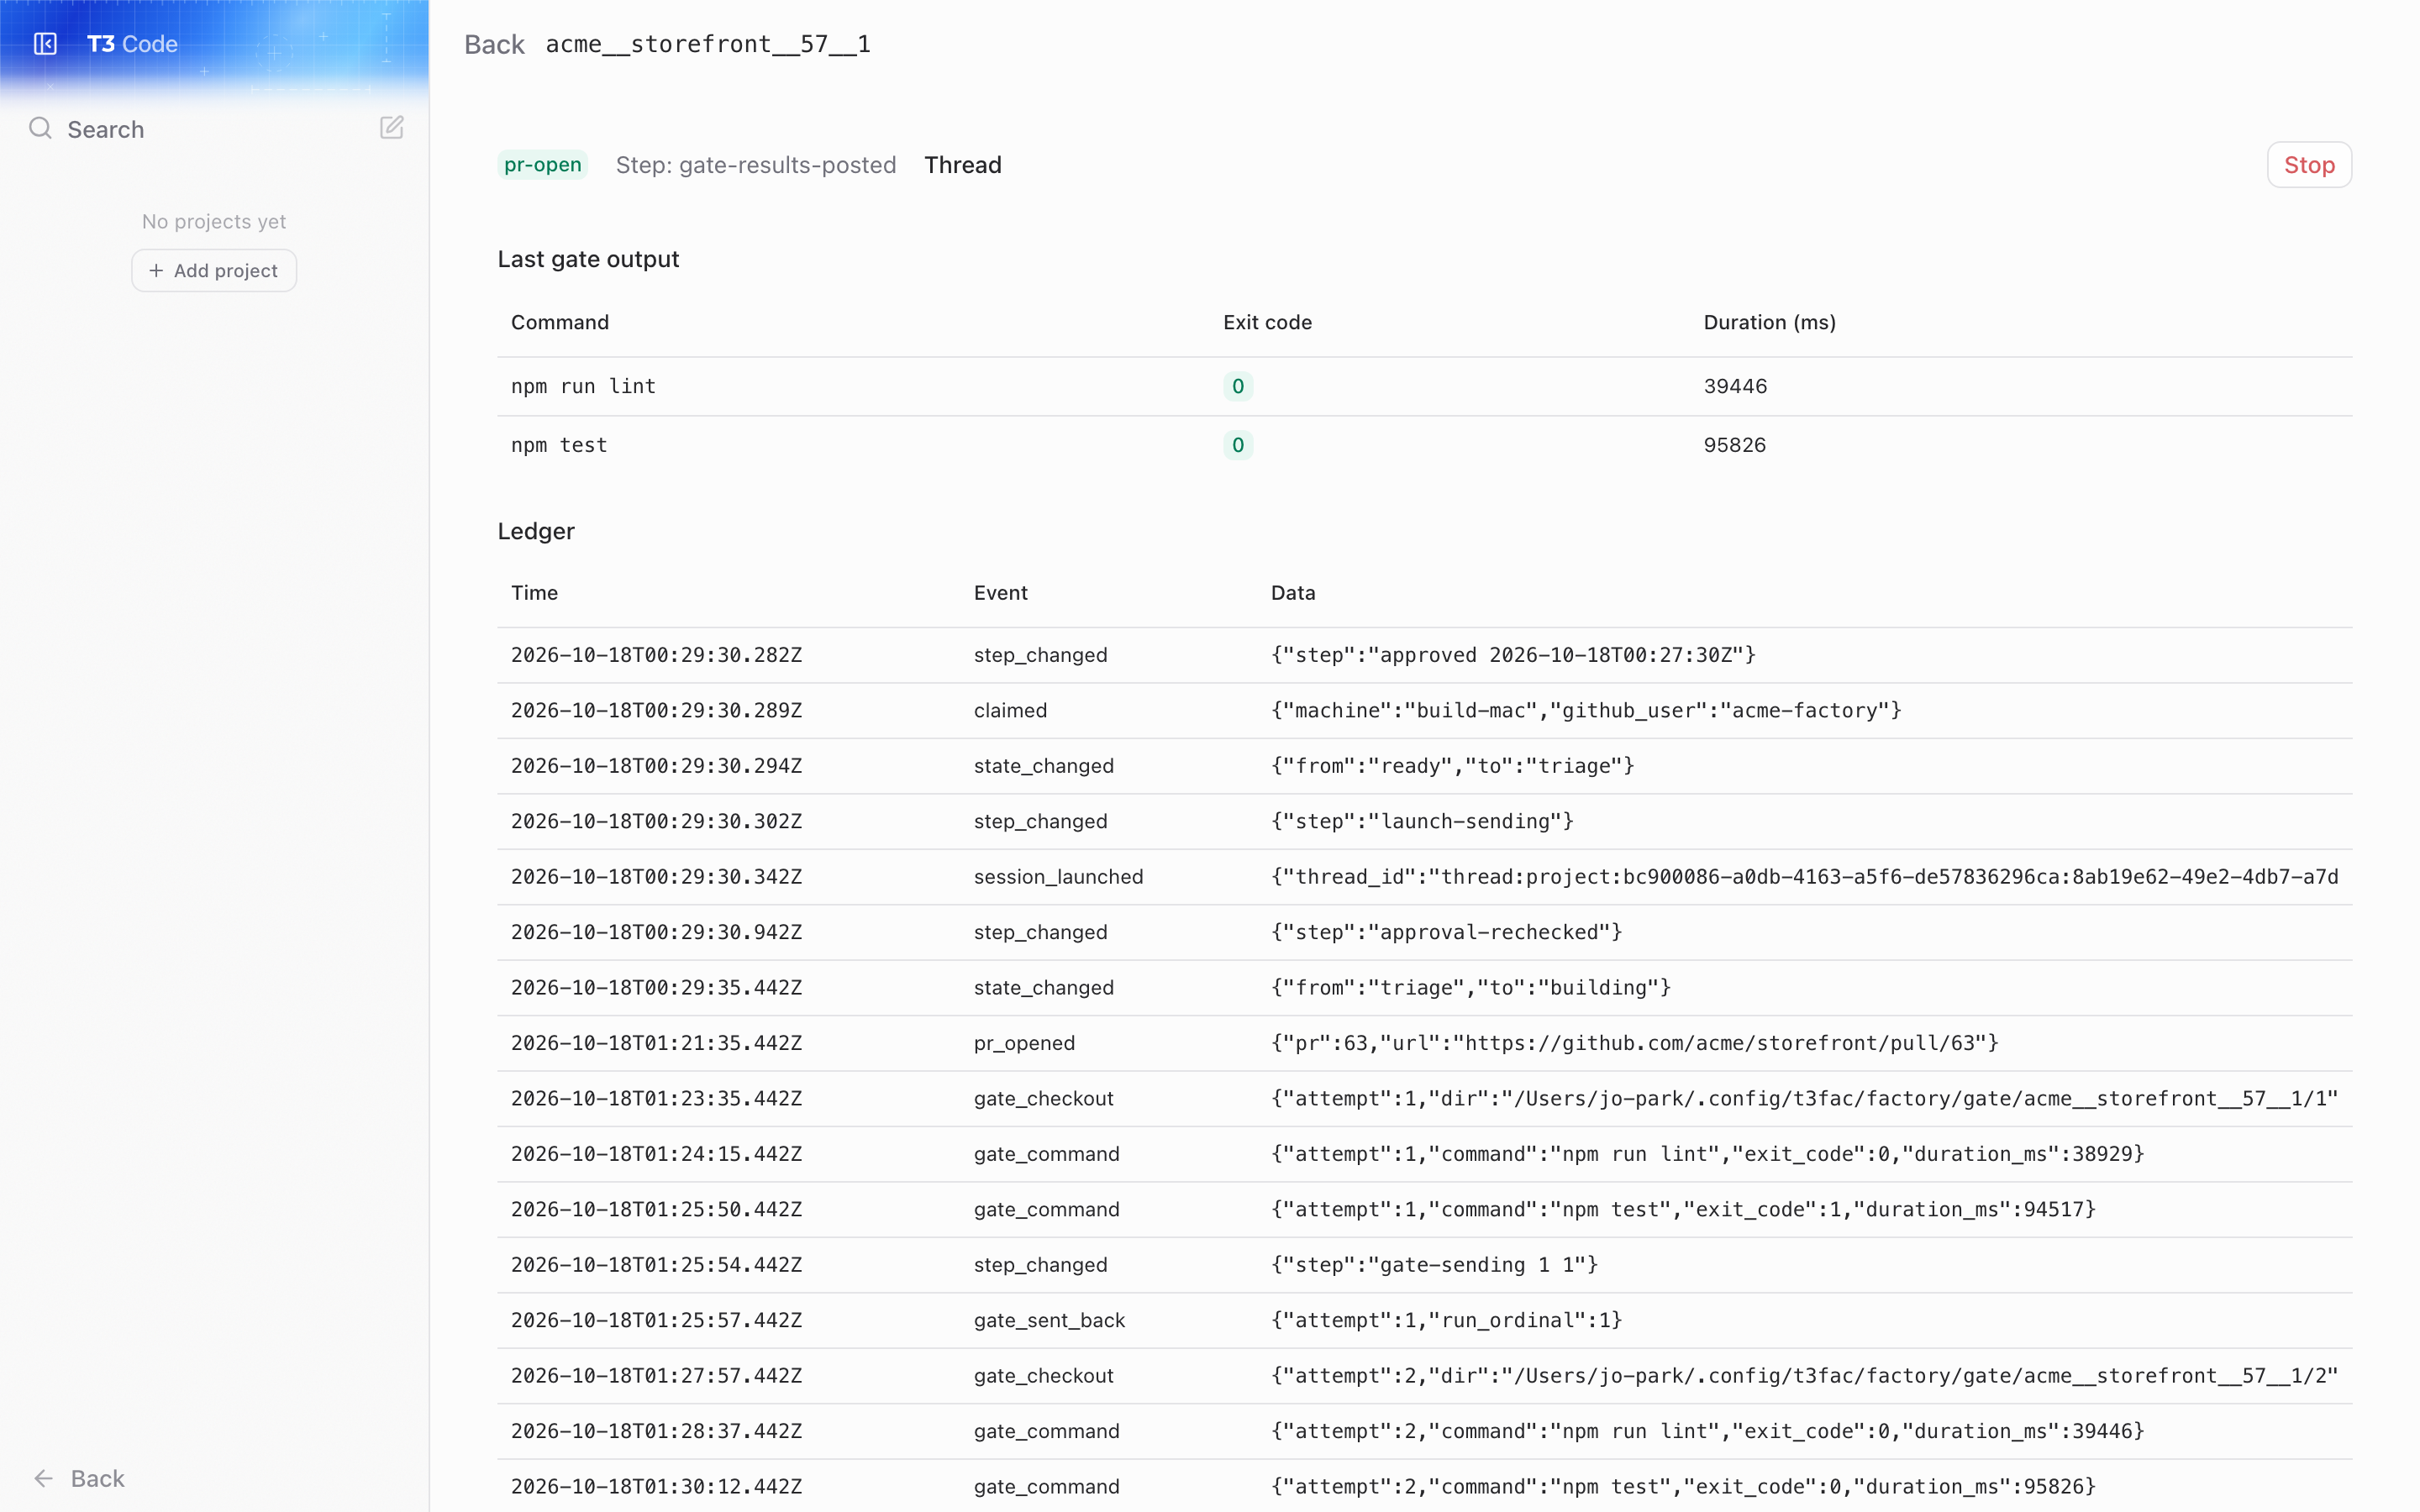
Task: Click the Duration (ms) column header
Action: [1769, 322]
